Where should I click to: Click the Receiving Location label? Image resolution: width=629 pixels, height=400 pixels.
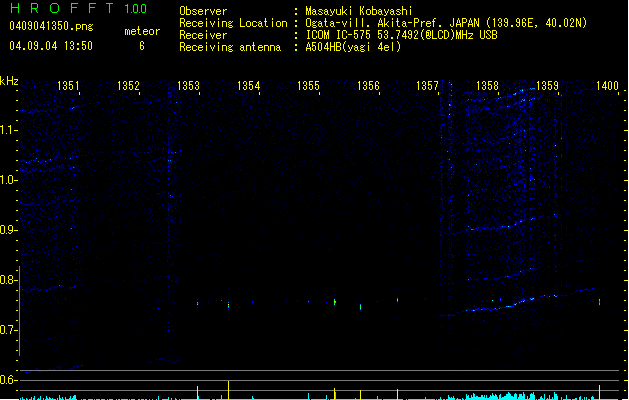point(233,23)
